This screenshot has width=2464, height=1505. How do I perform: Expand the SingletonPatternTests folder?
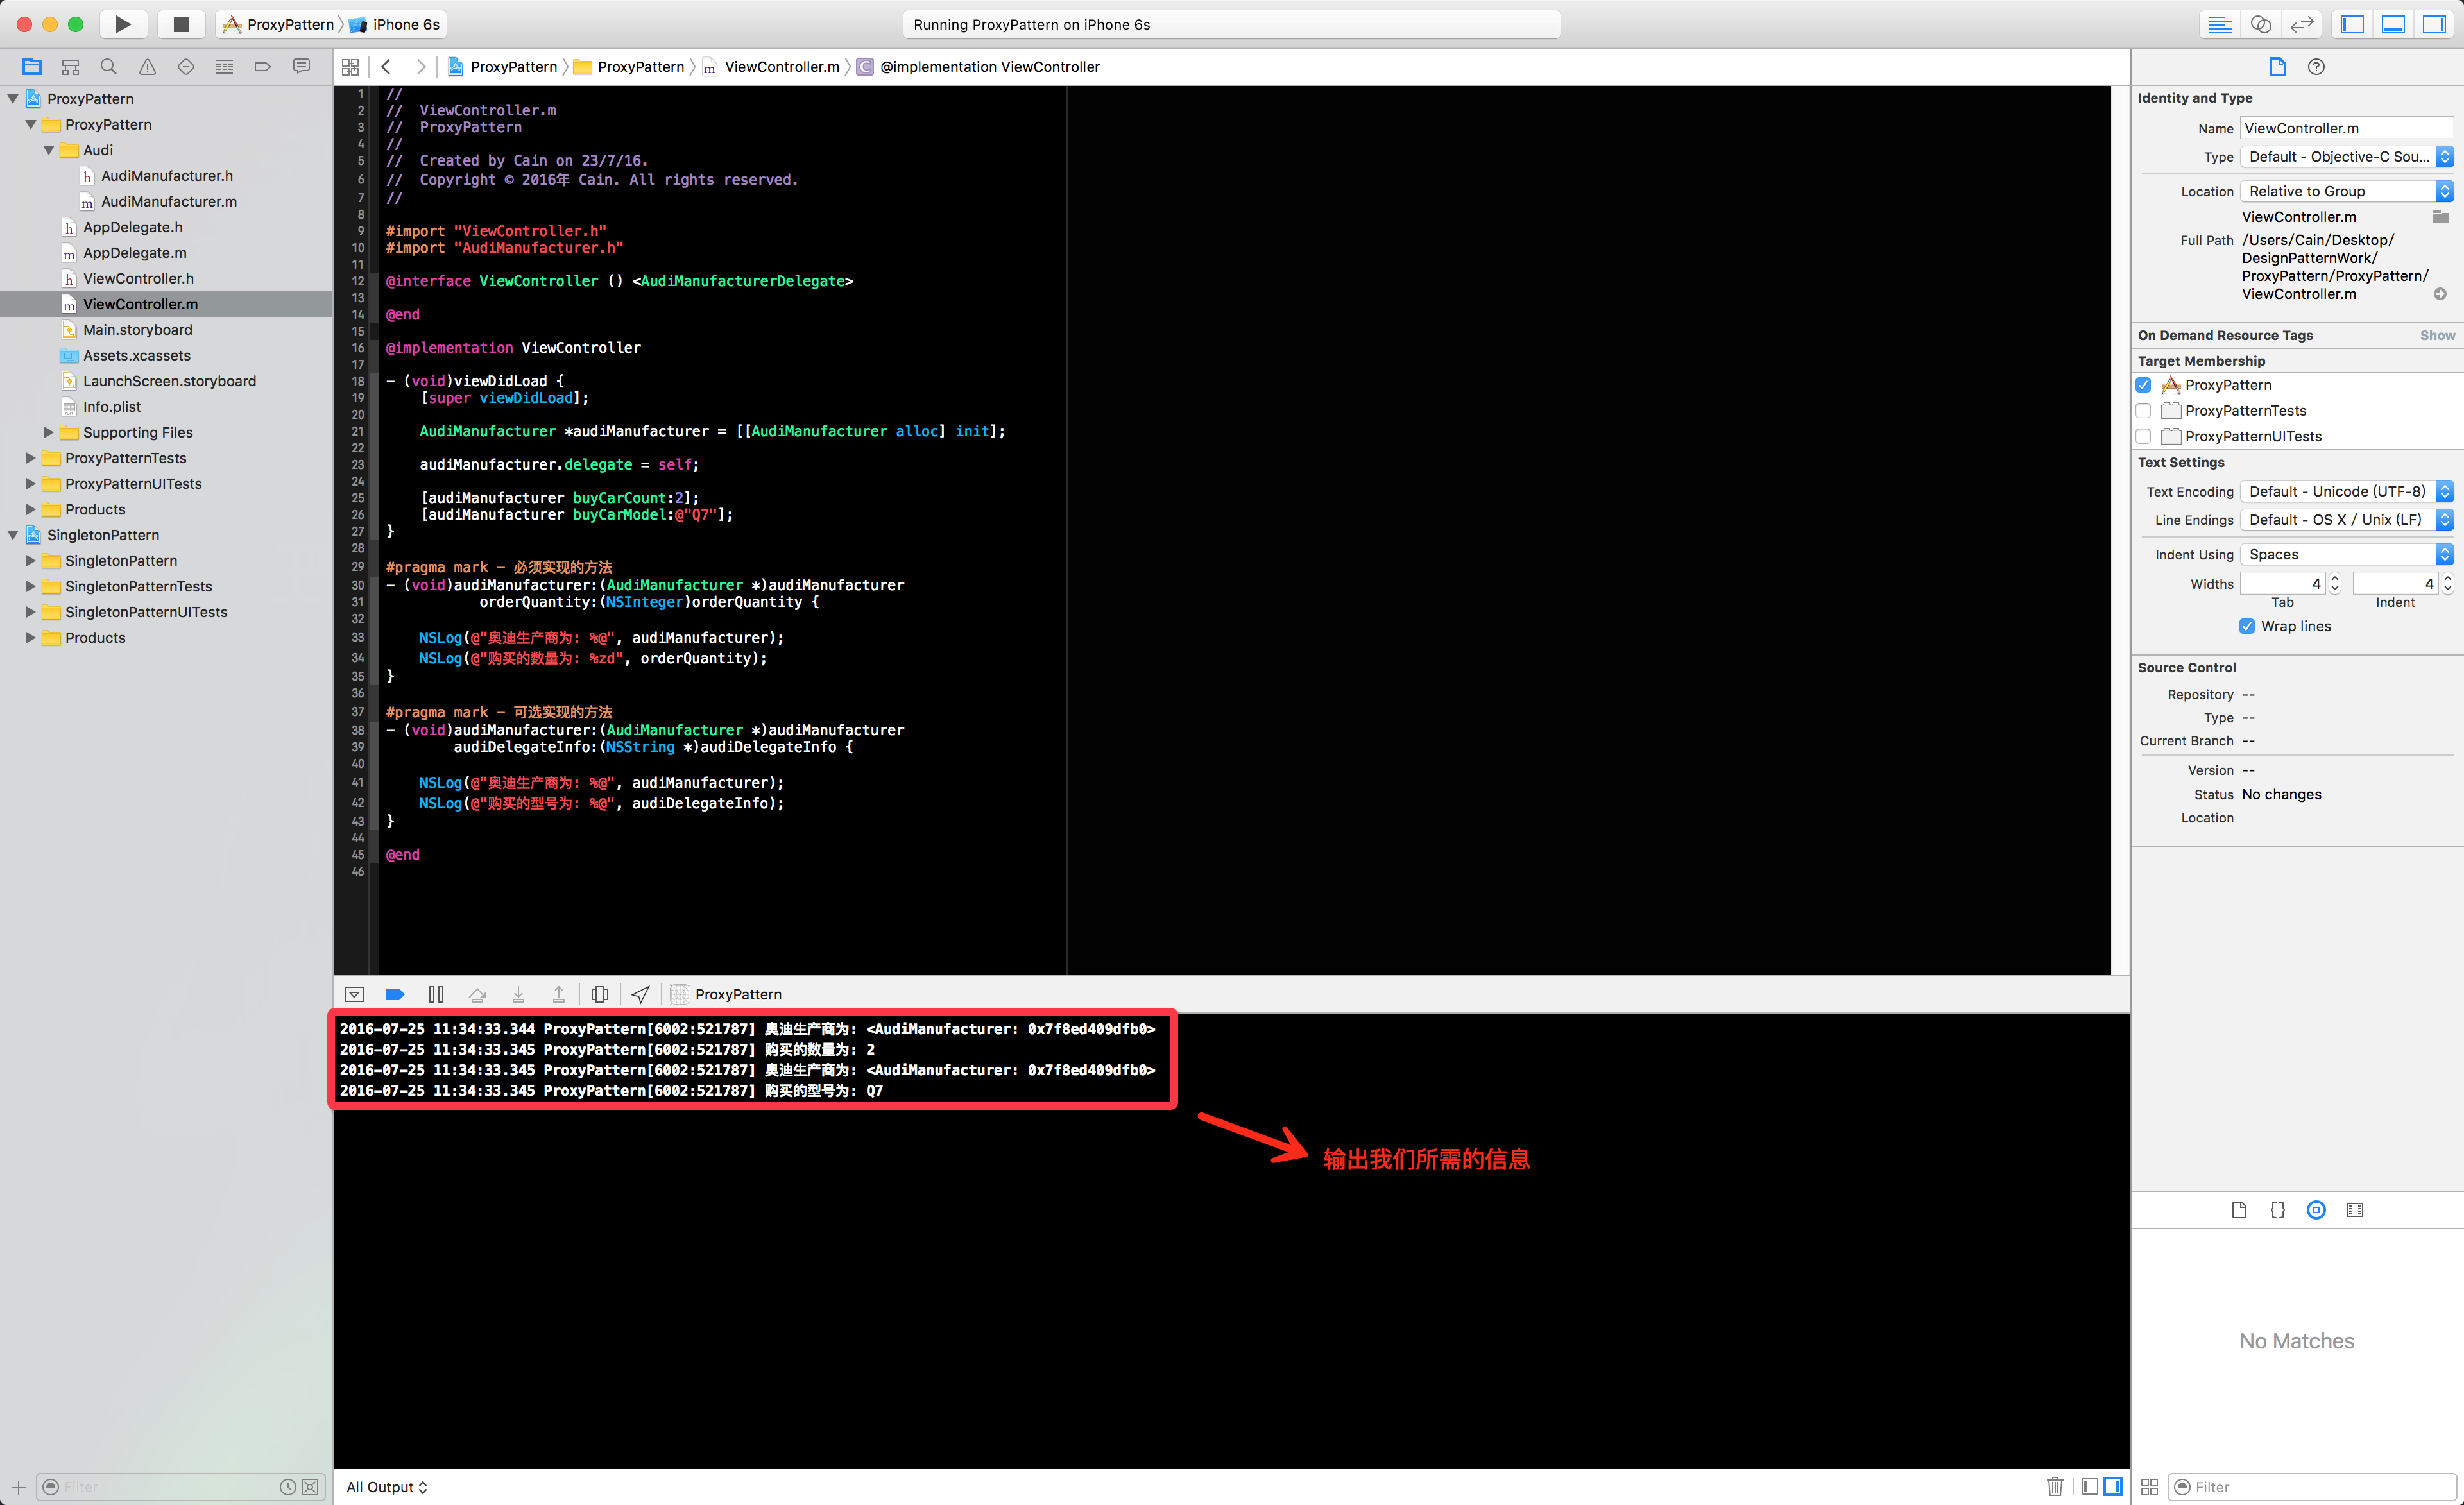tap(31, 586)
